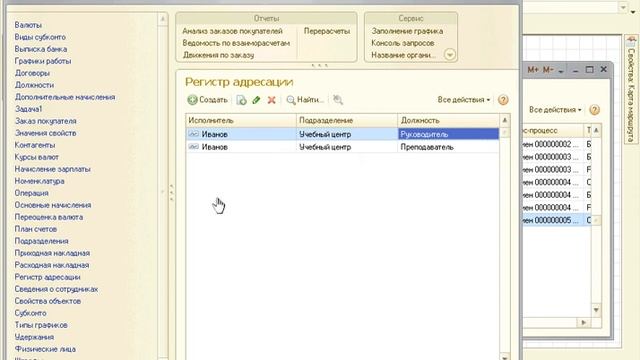The image size is (640, 360).
Task: Open Значения свойств in navigation panel
Action: coord(45,133)
